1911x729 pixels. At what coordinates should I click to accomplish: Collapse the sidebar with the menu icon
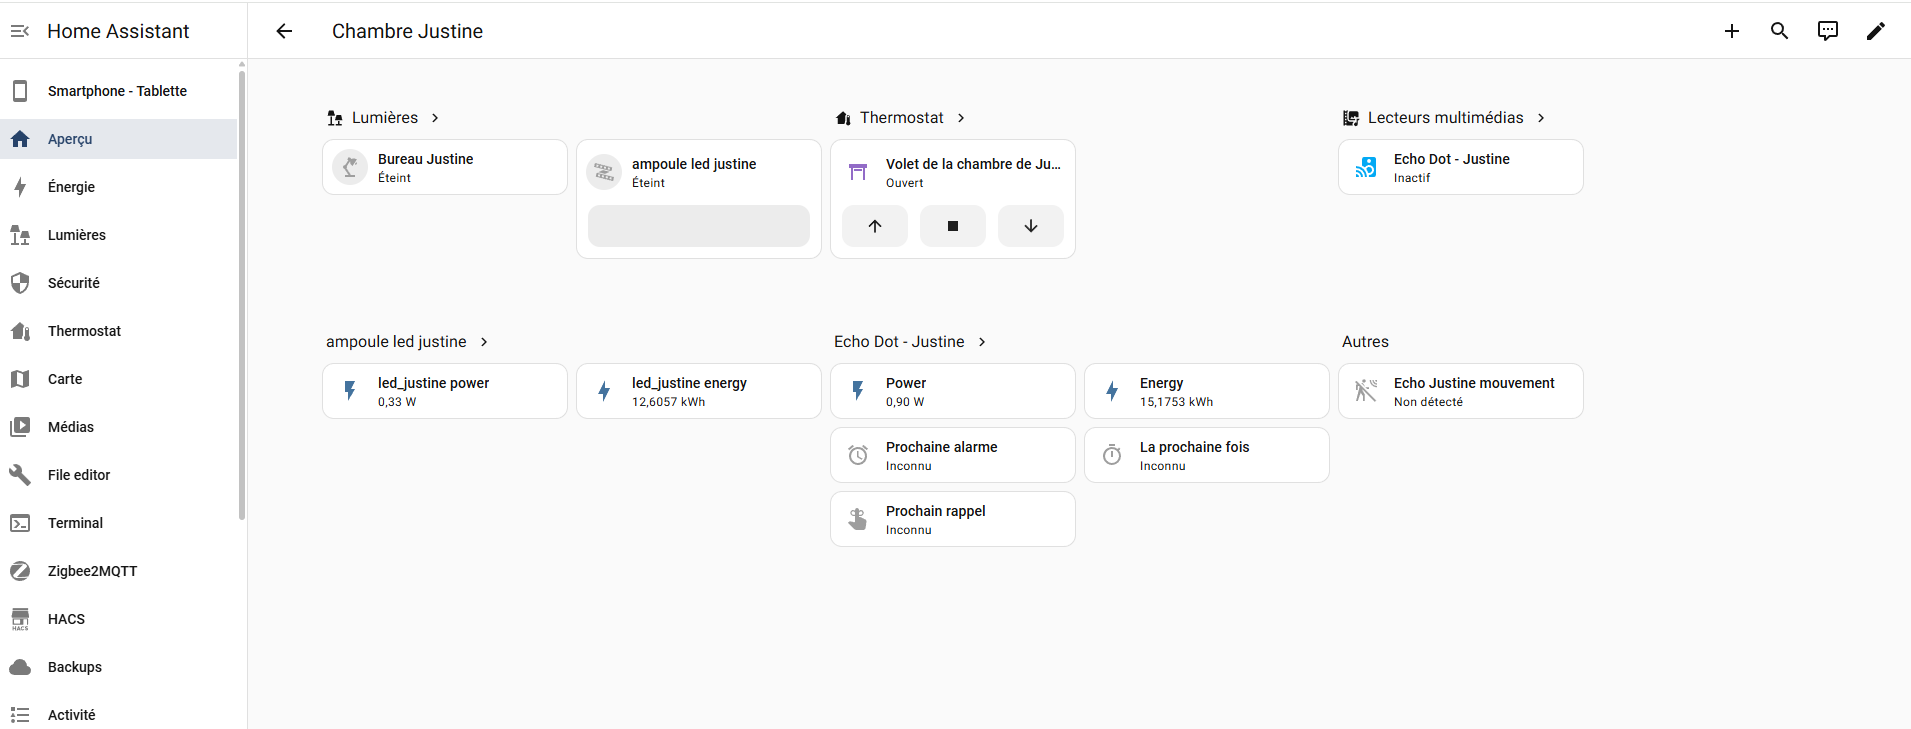20,31
